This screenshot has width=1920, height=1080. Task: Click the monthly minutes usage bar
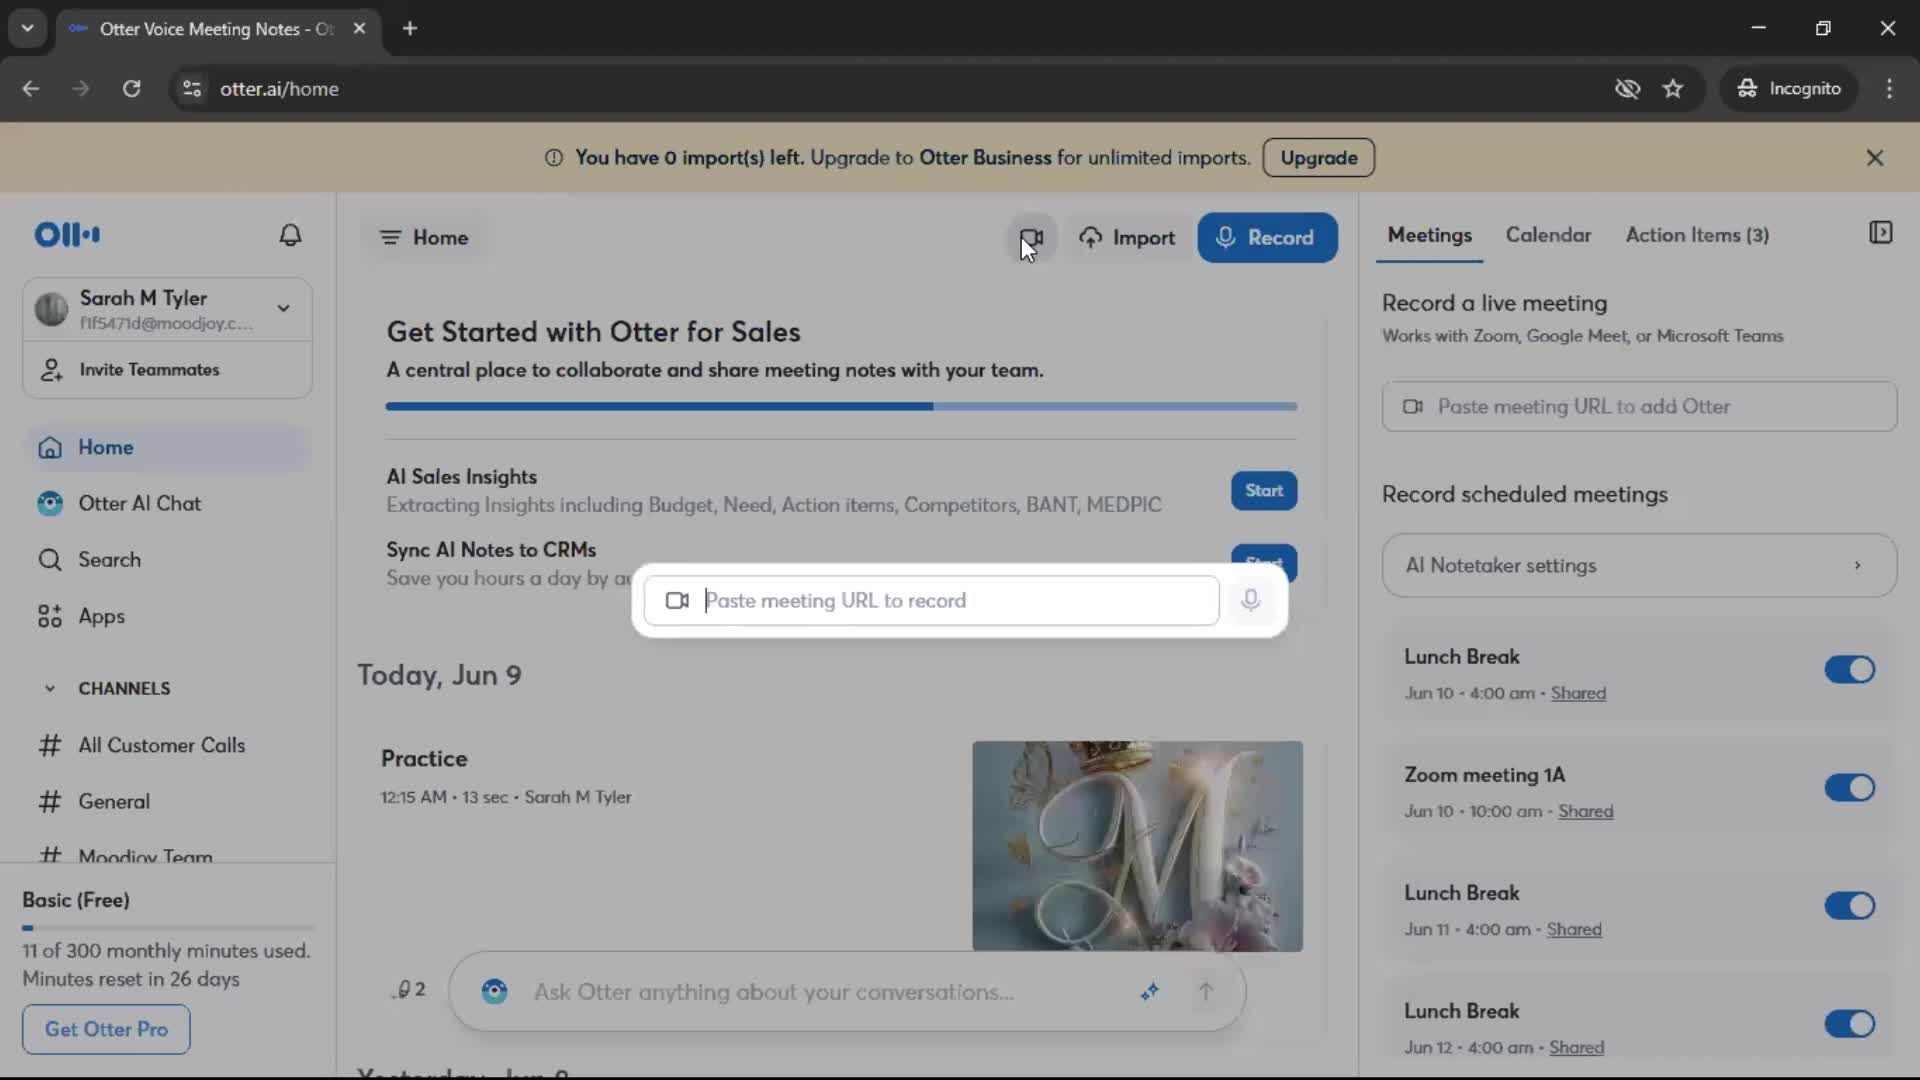point(168,927)
